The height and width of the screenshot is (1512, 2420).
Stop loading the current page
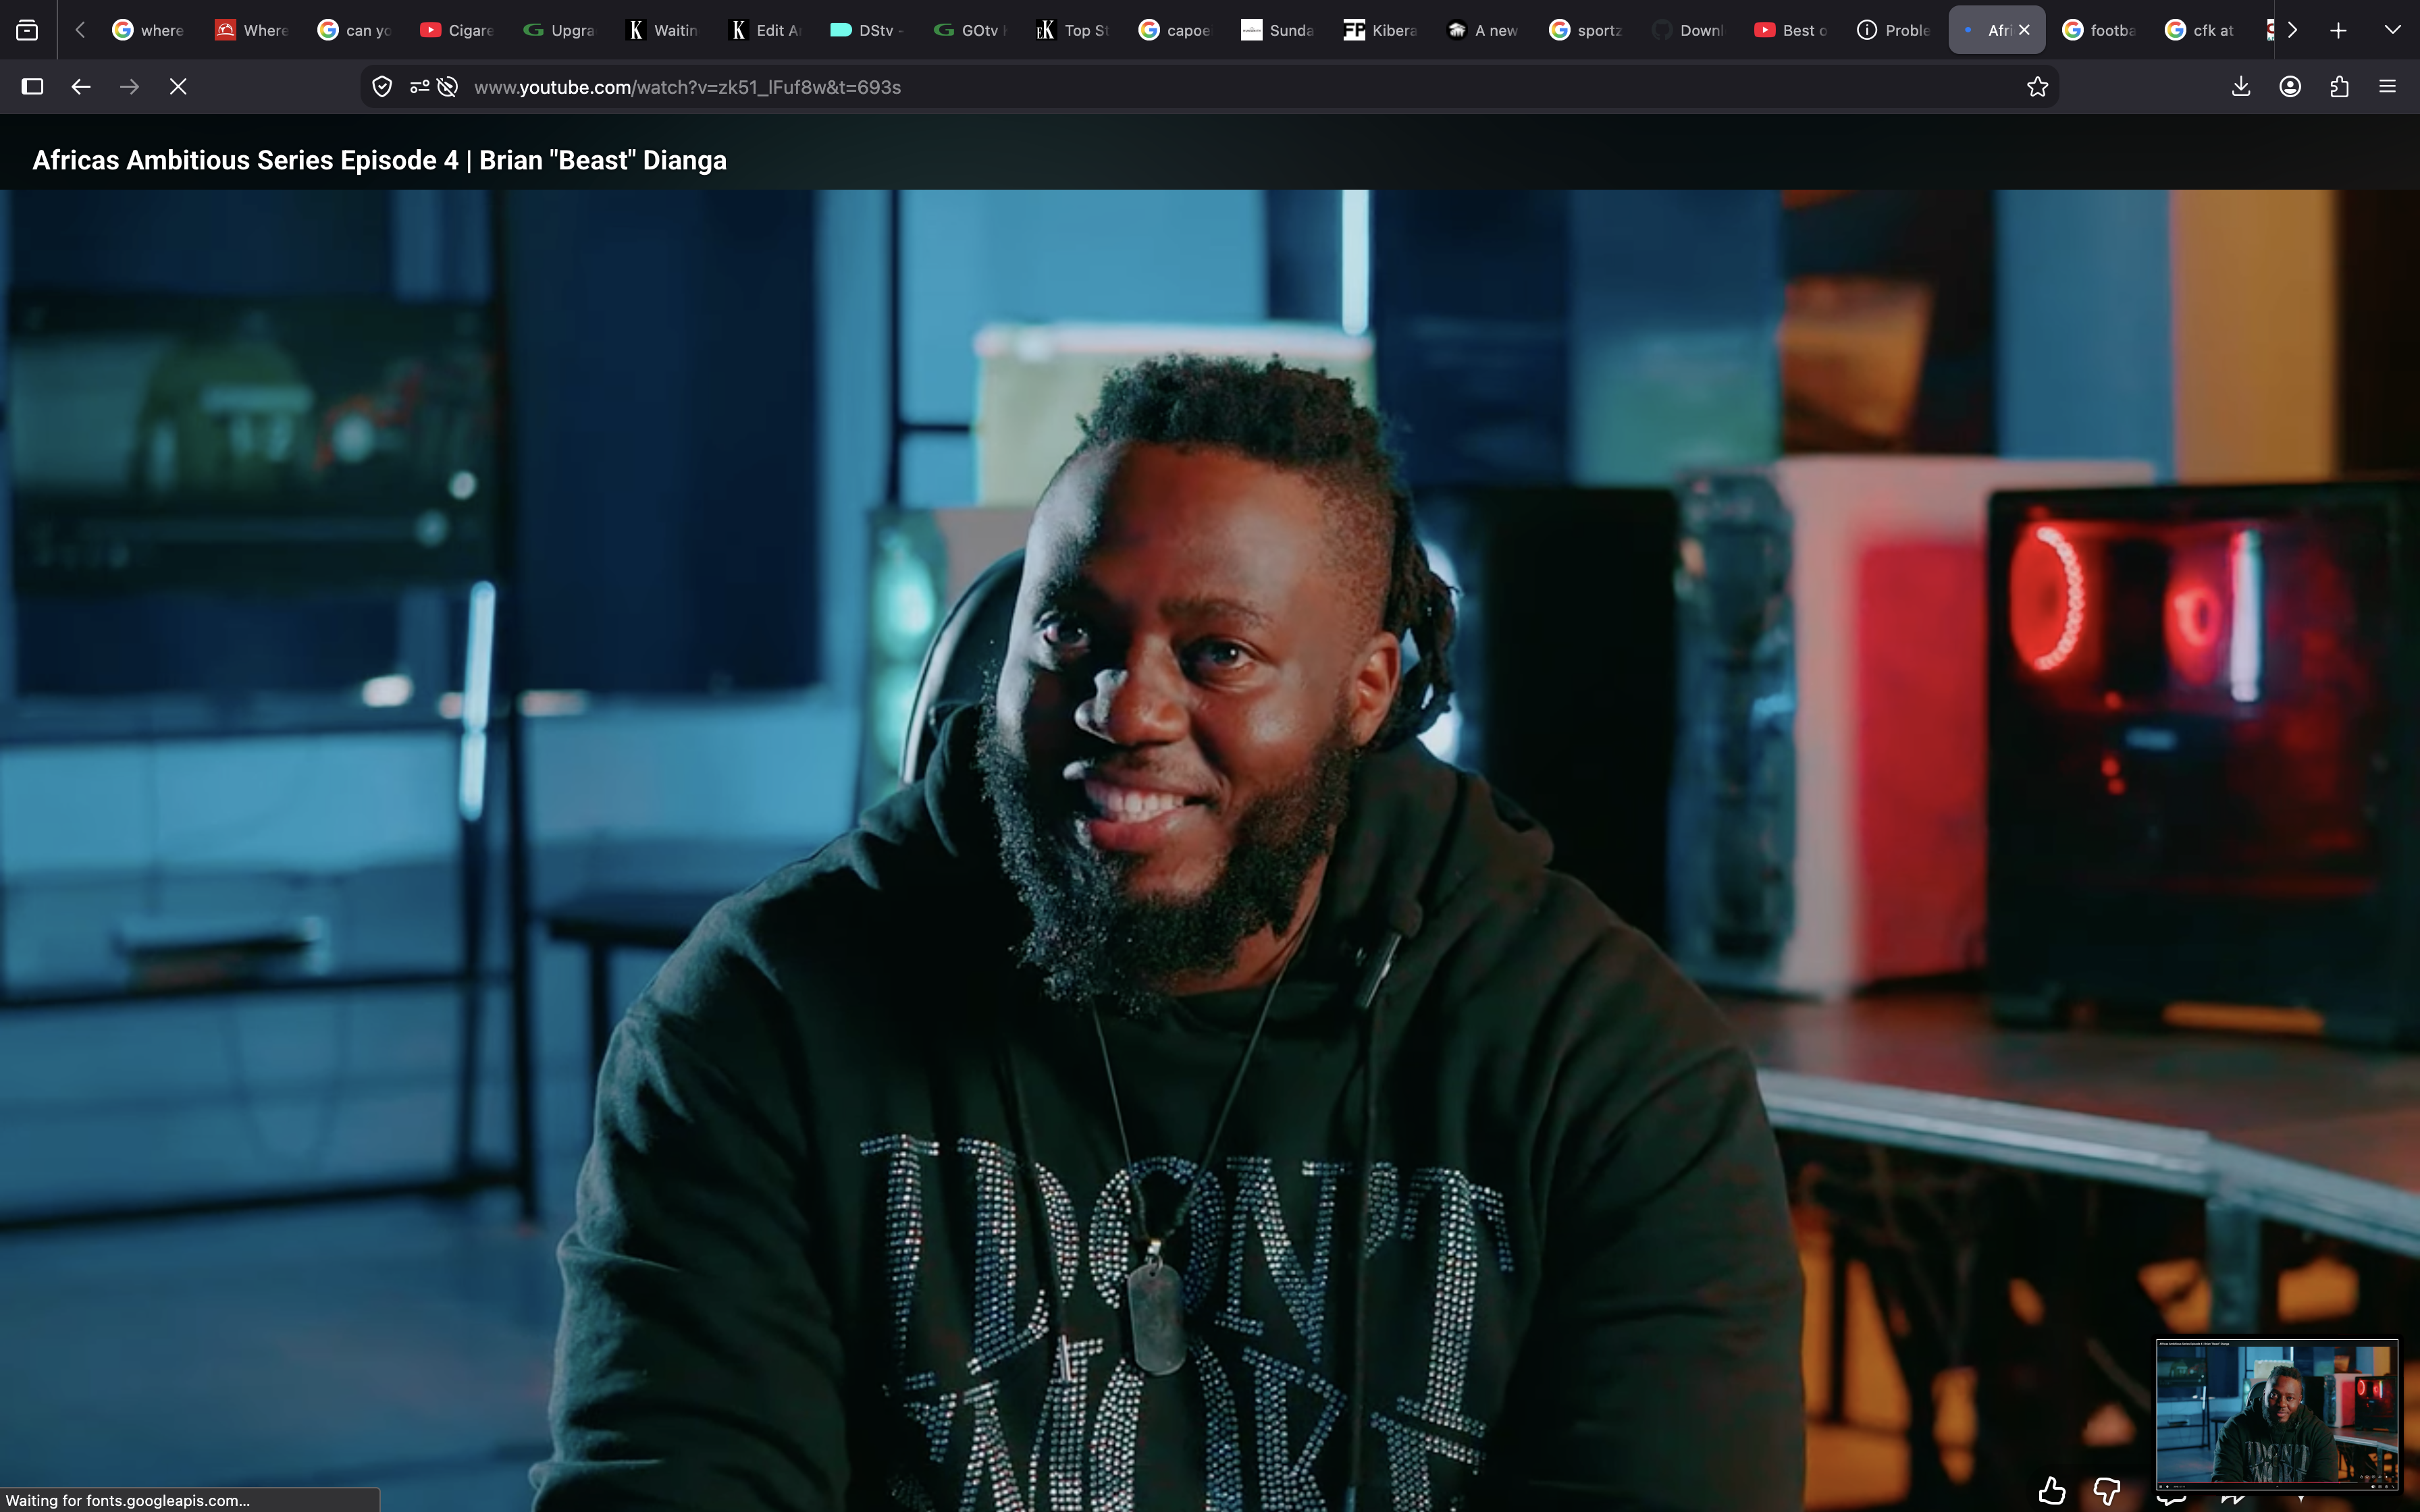178,87
